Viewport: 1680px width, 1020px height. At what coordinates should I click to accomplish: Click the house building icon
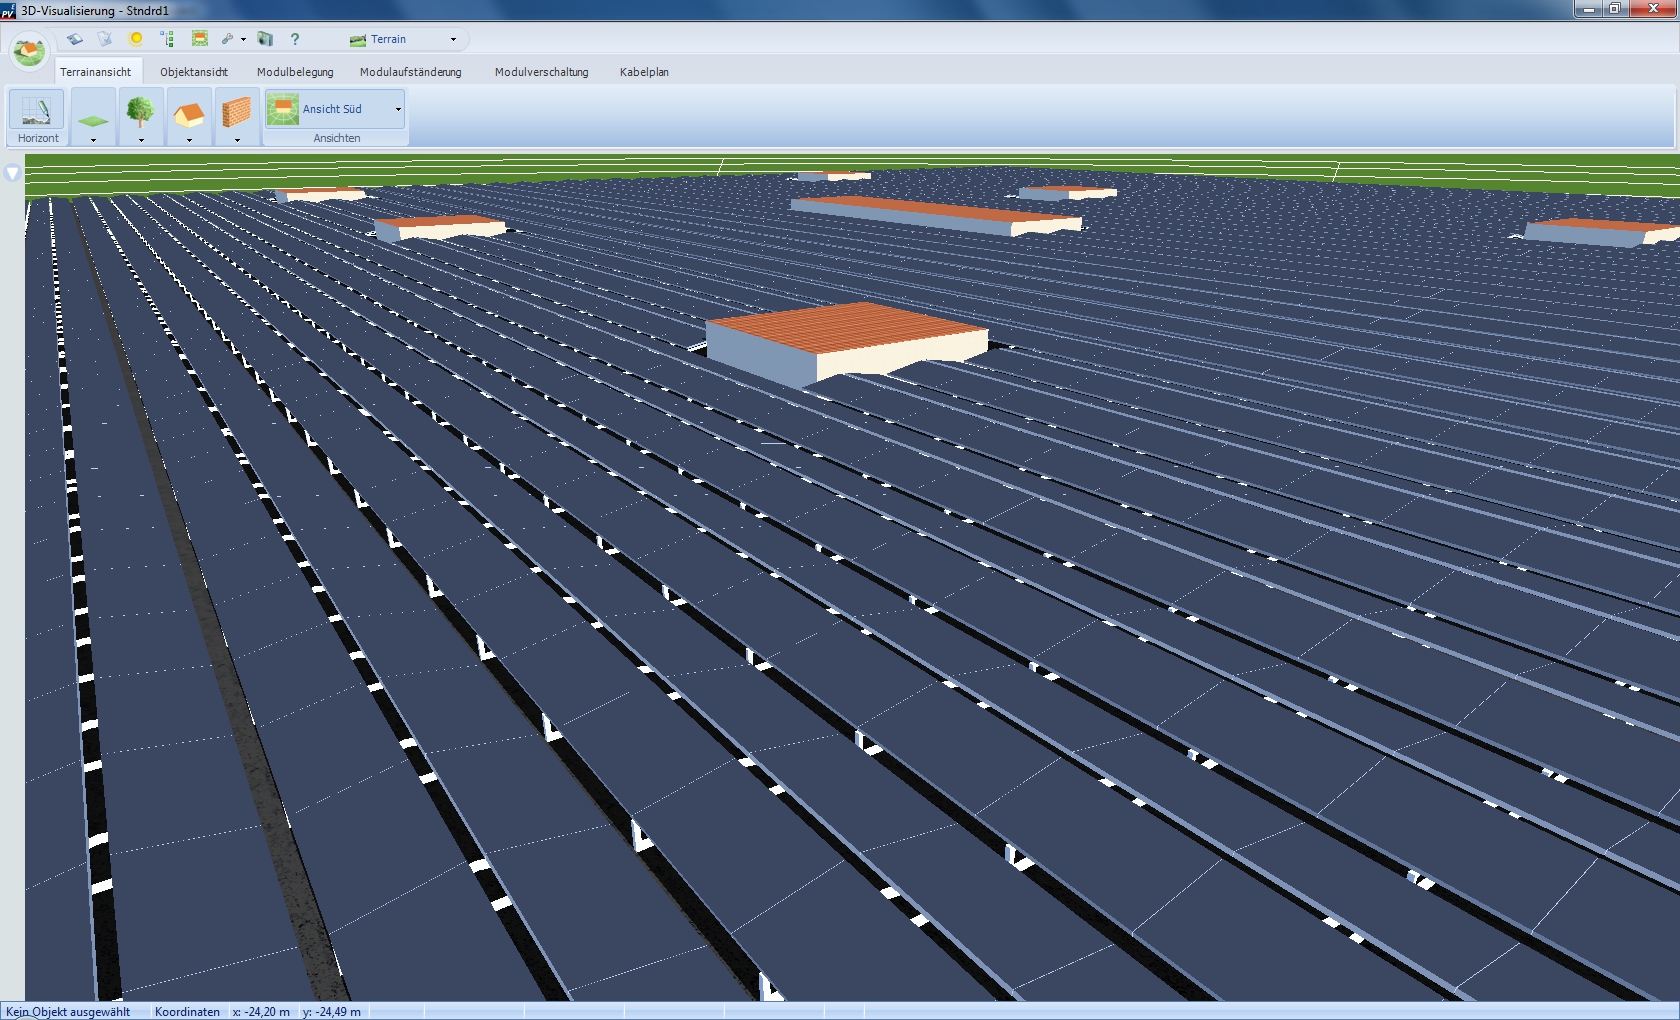click(x=188, y=112)
